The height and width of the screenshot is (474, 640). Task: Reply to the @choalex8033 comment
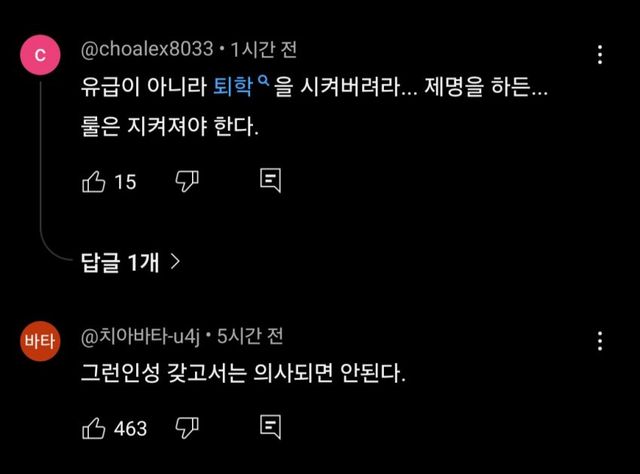270,181
